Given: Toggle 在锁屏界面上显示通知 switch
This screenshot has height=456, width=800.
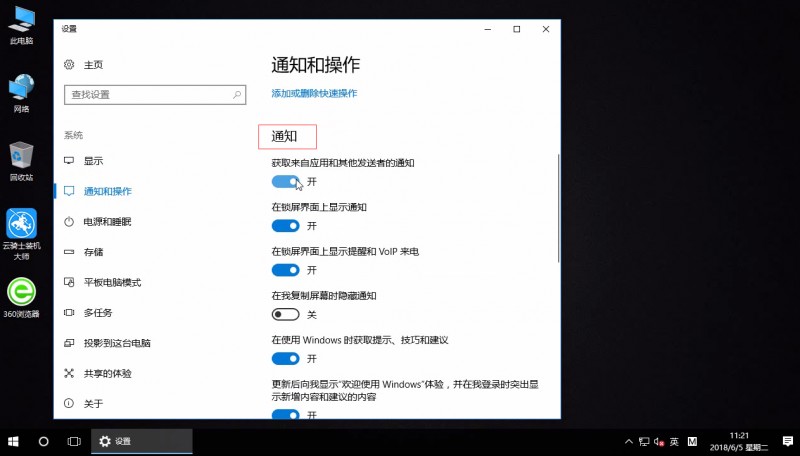Looking at the screenshot, I should click(285, 225).
